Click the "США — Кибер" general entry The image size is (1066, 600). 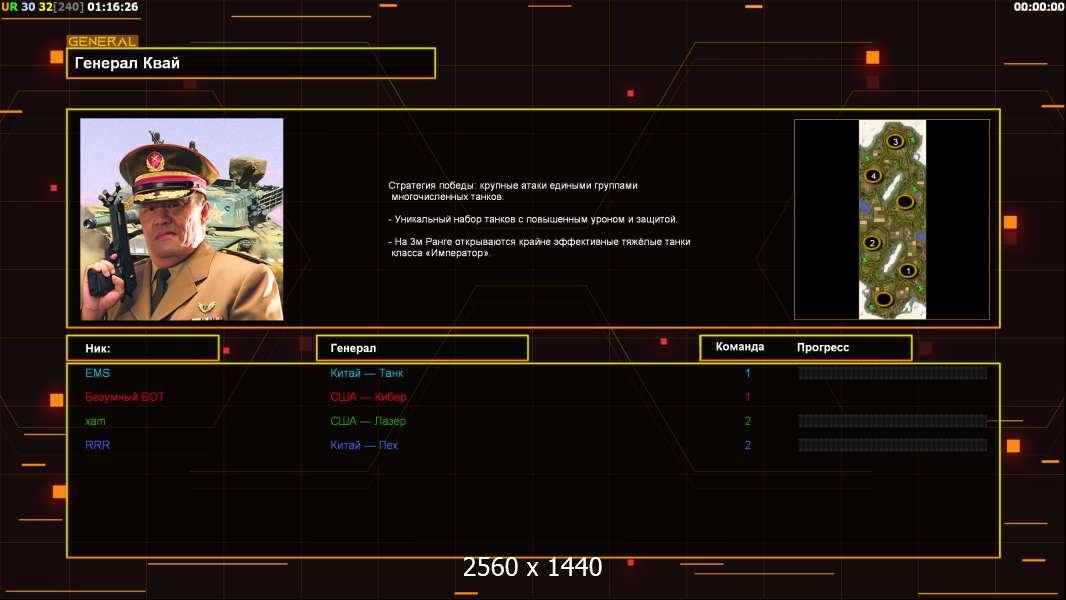click(368, 397)
